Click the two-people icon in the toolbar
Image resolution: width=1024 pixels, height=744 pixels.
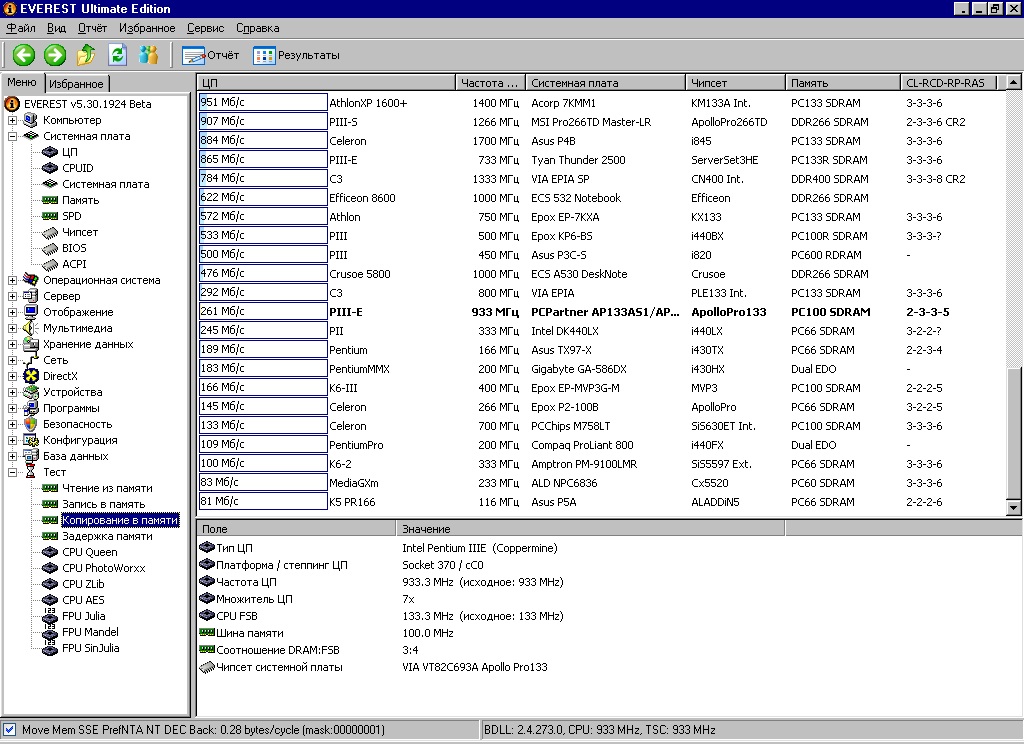(x=149, y=55)
